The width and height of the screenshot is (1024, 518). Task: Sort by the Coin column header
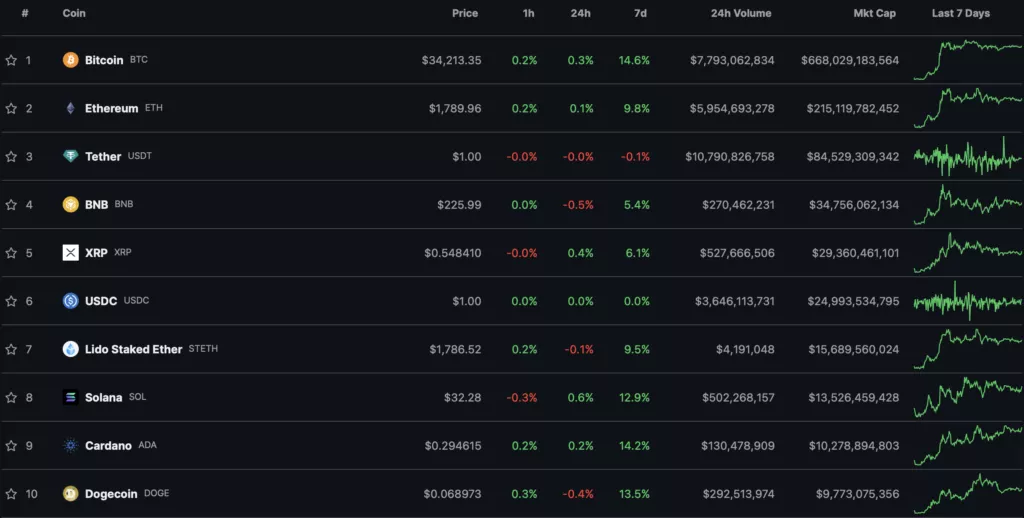pos(74,13)
